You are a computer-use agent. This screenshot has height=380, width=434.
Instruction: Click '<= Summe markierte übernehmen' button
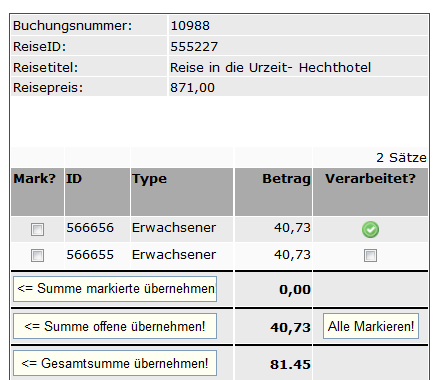point(115,289)
